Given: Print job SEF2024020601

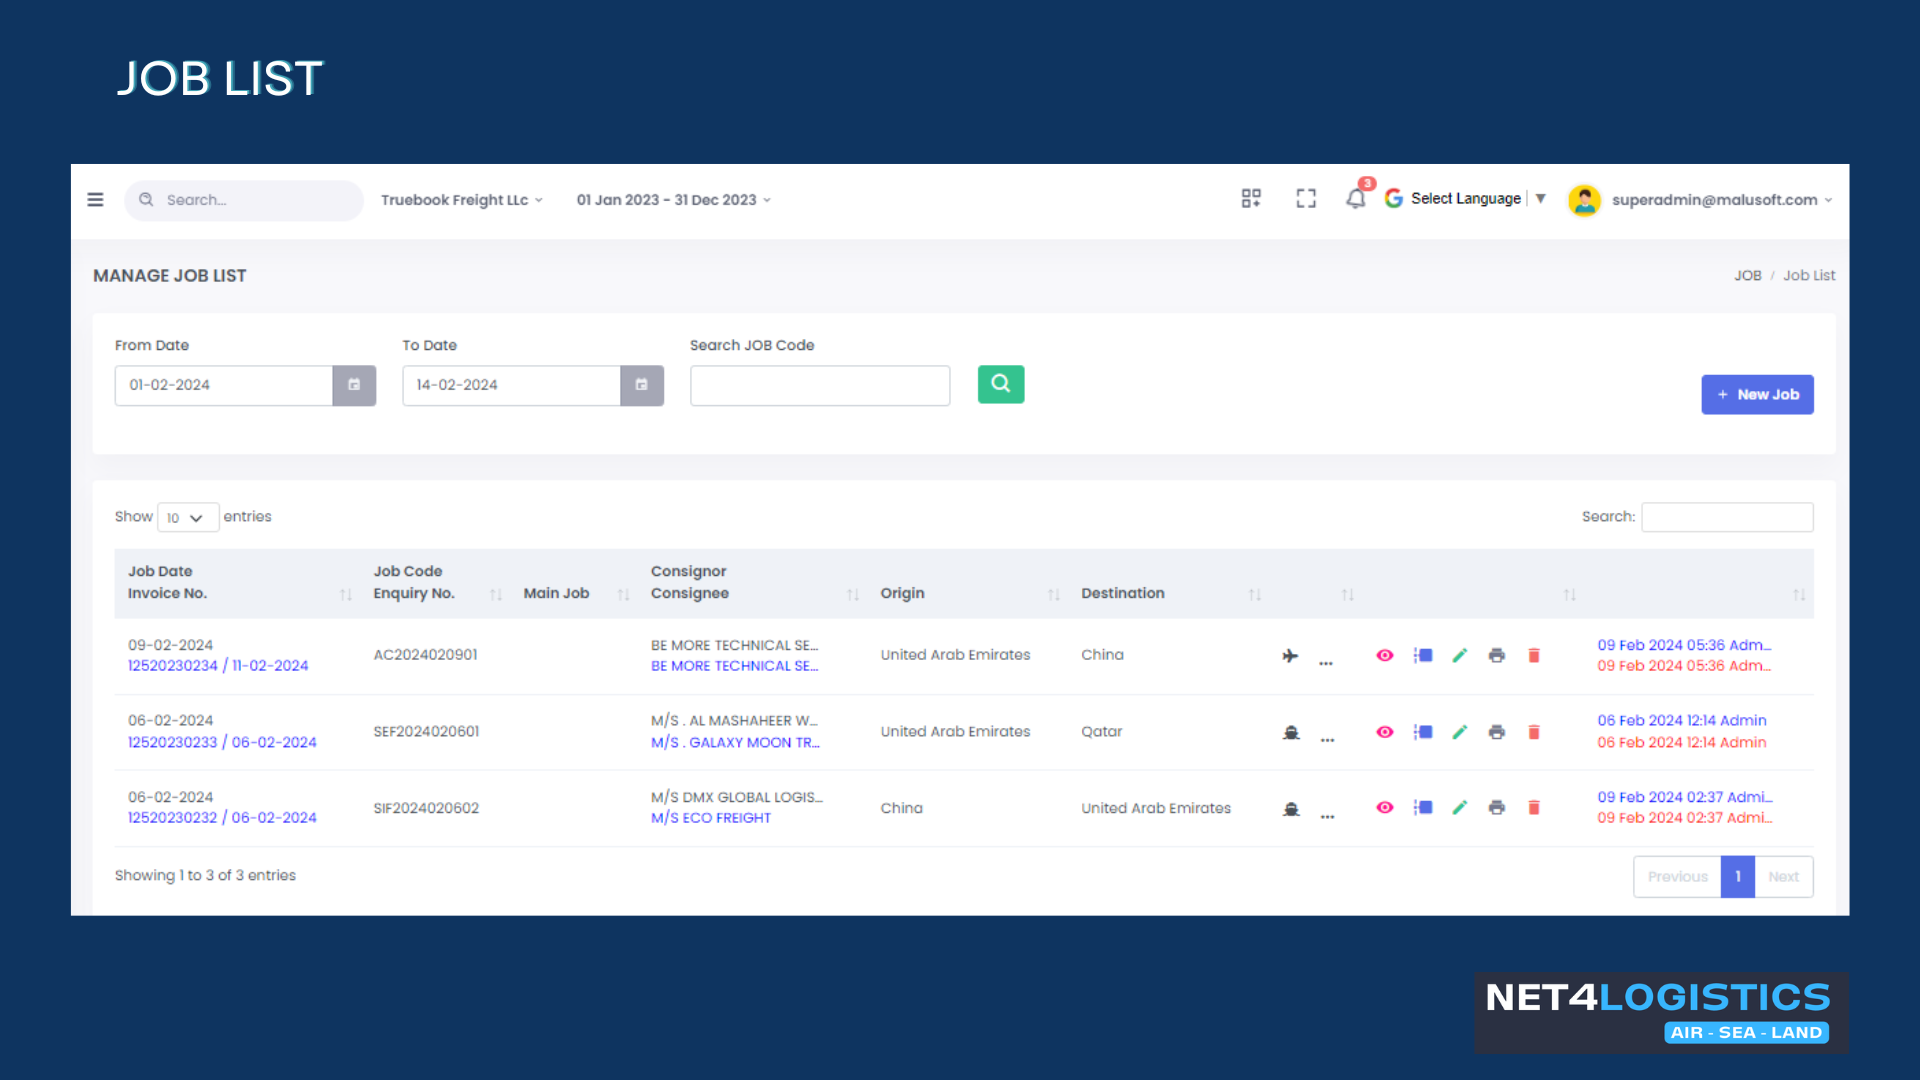Looking at the screenshot, I should click(1496, 732).
